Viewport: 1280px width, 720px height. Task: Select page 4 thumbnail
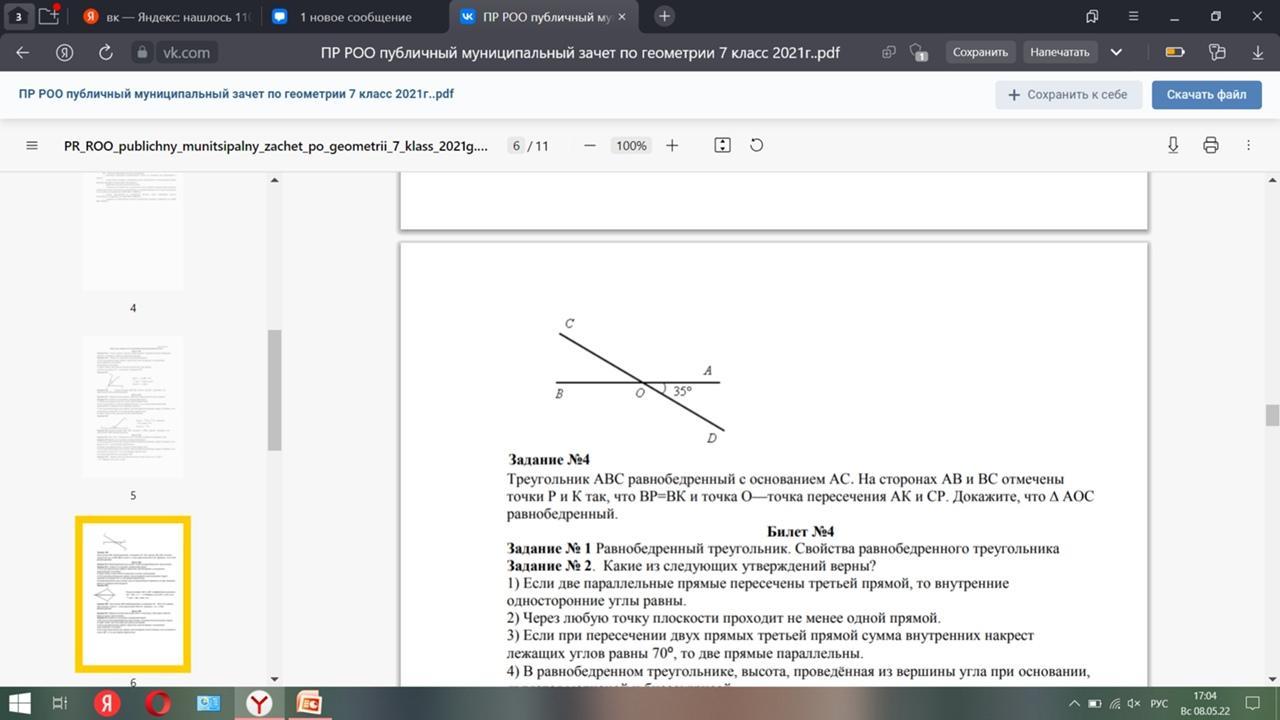pos(133,230)
